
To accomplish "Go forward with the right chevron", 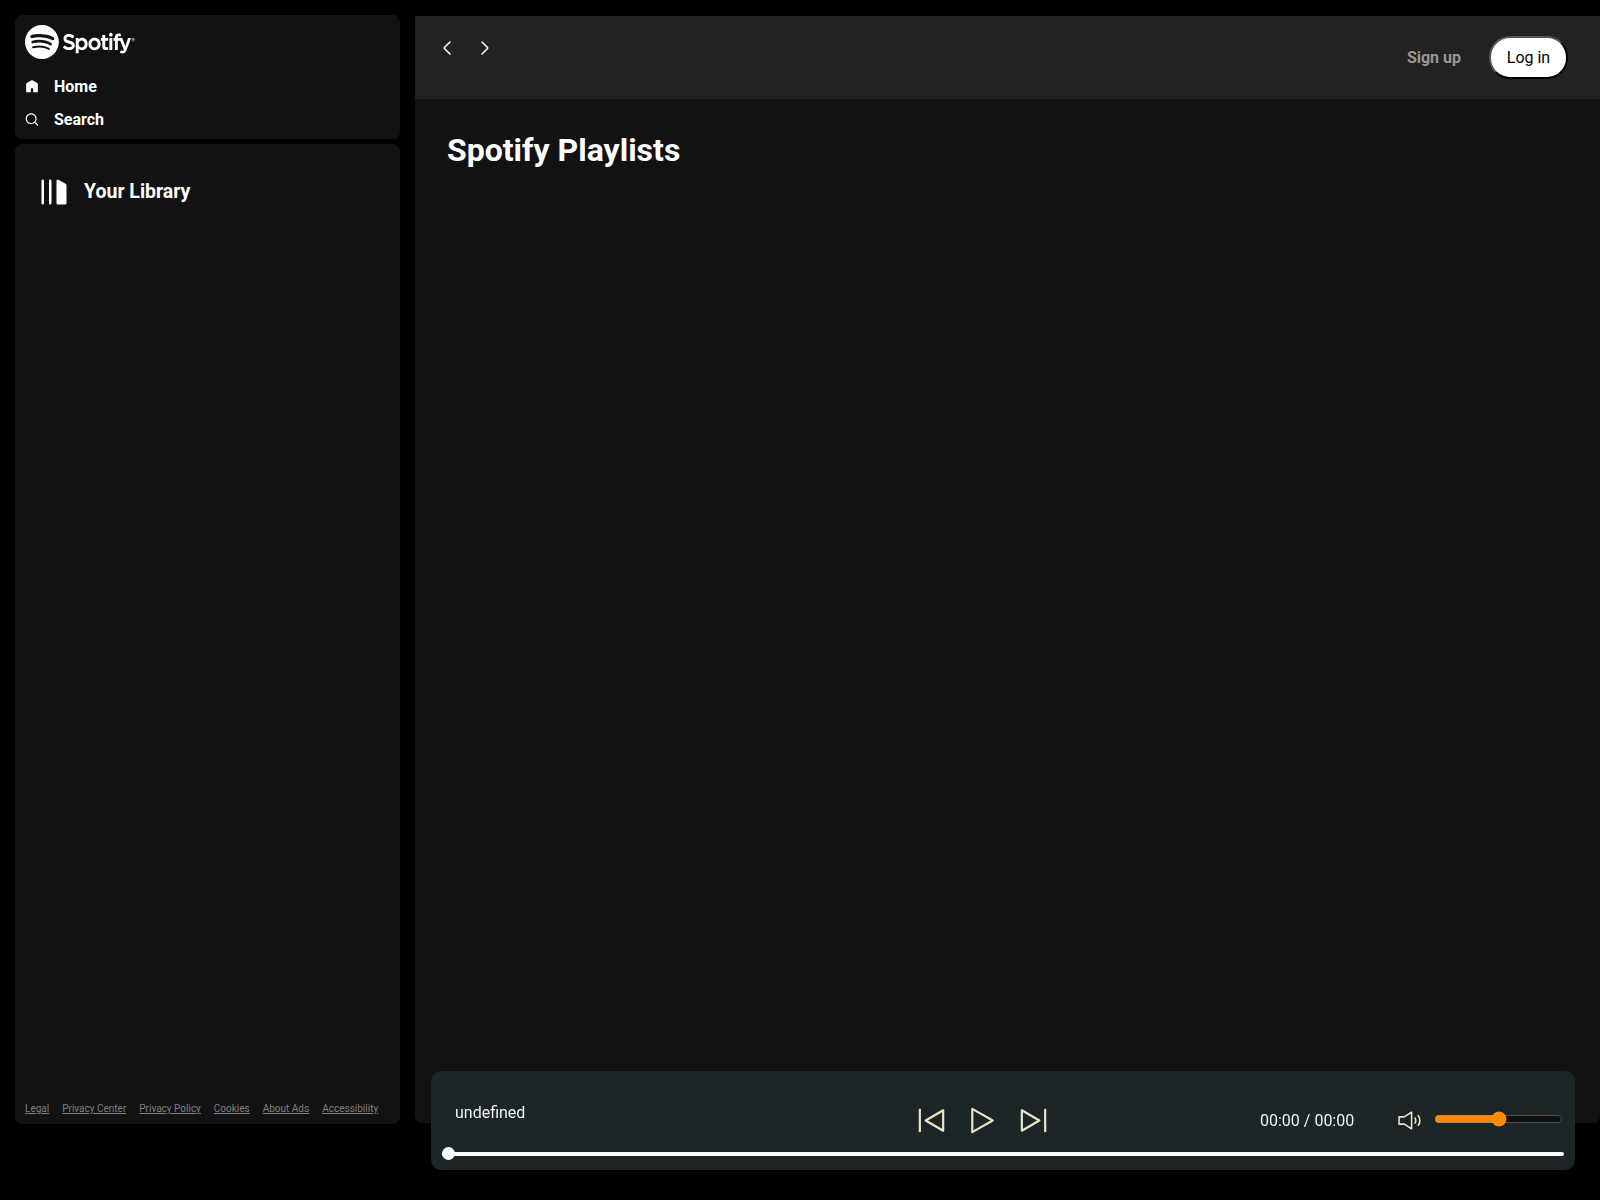I will point(485,48).
